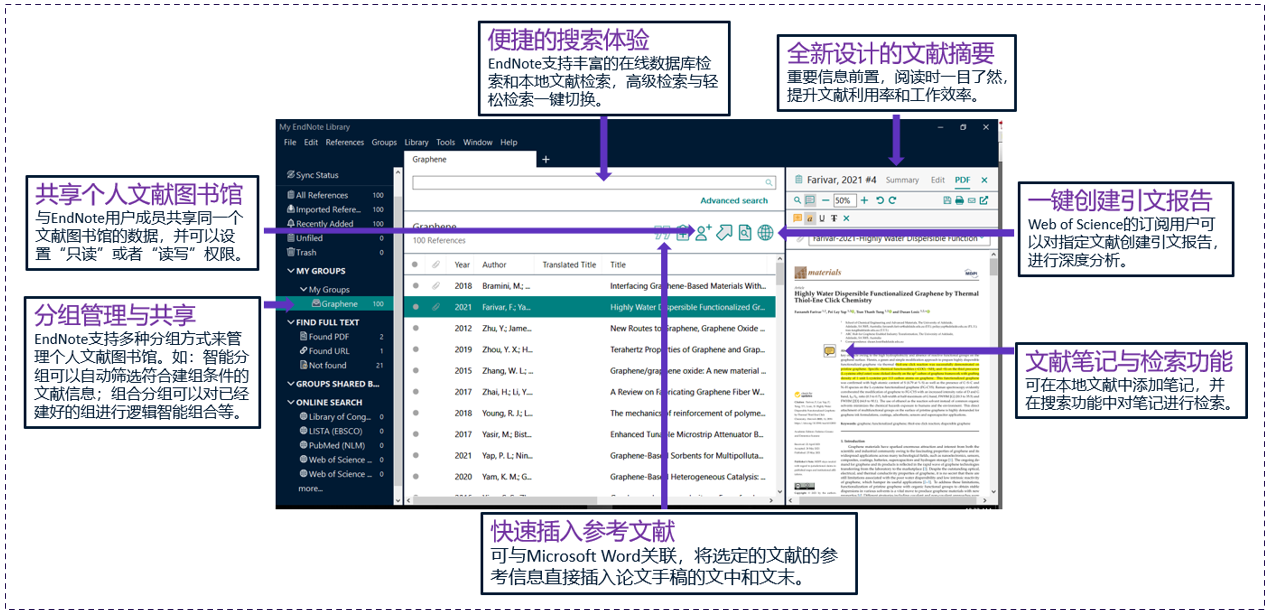Screen dimensions: 1269x614
Task: Select the Graphene group in sidebar
Action: pos(339,304)
